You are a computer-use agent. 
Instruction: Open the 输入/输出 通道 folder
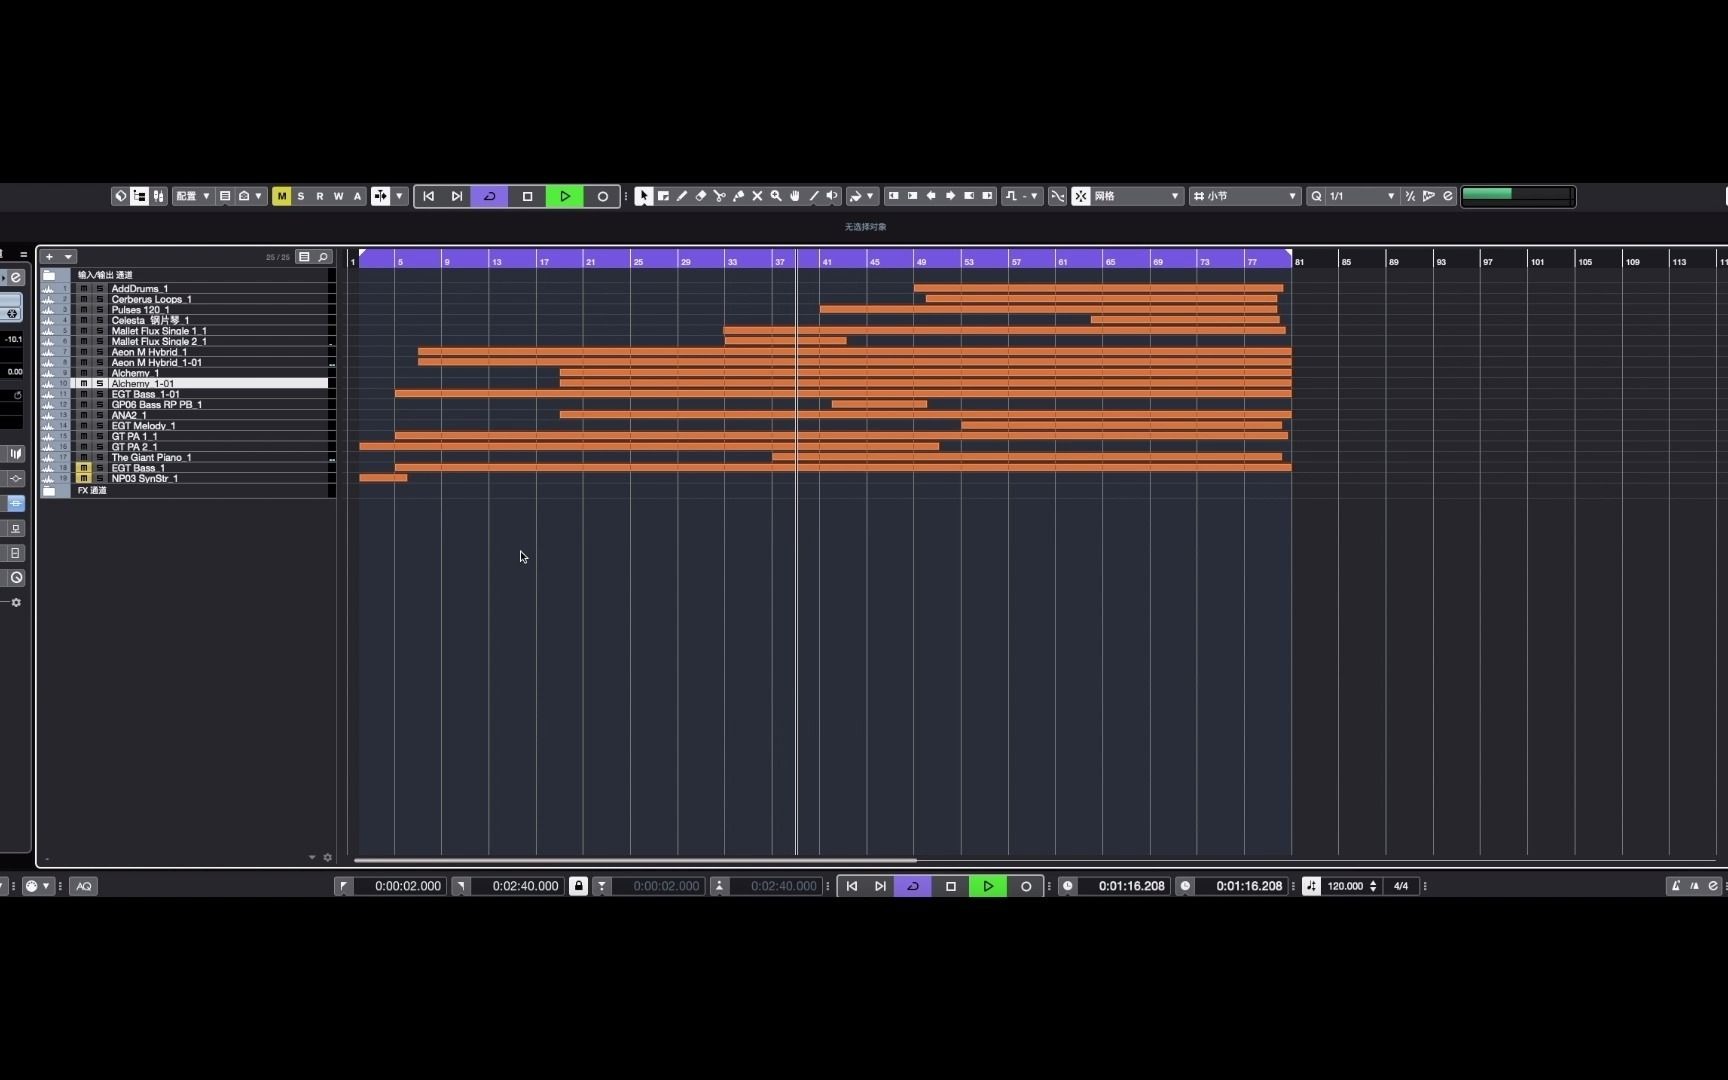[49, 275]
